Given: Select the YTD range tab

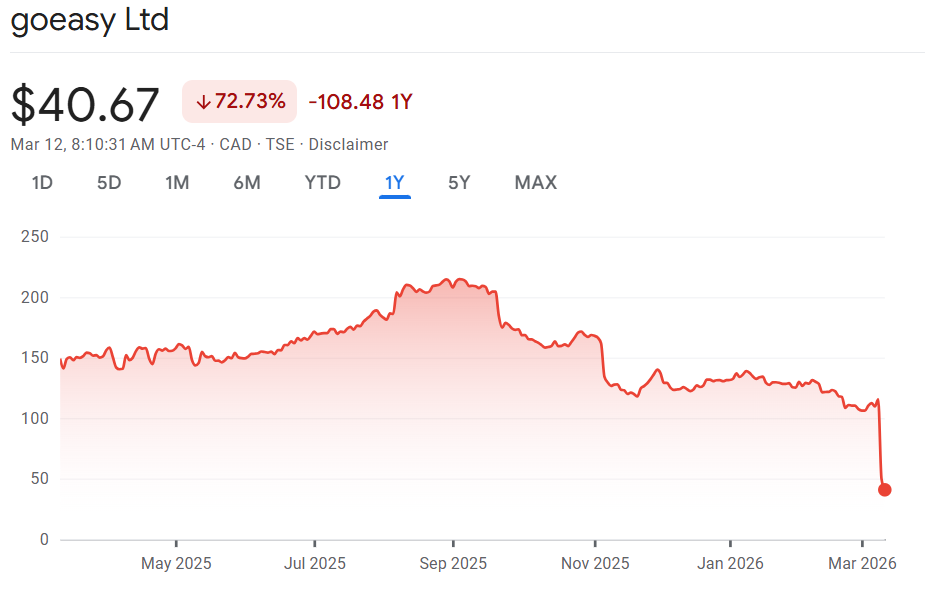Looking at the screenshot, I should click(323, 183).
